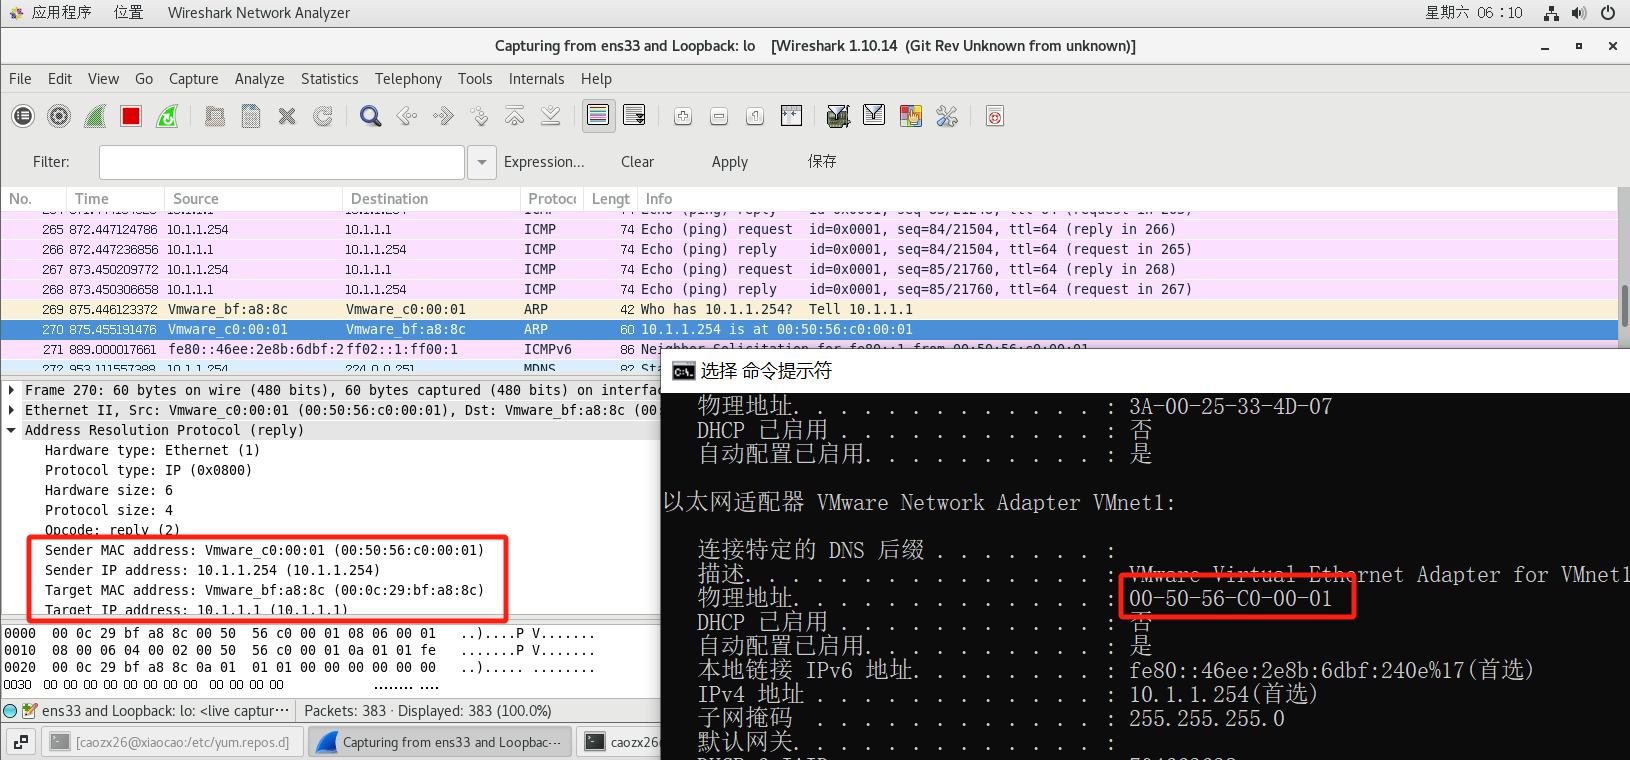
Task: Edit capture filters icon
Action: 838,116
